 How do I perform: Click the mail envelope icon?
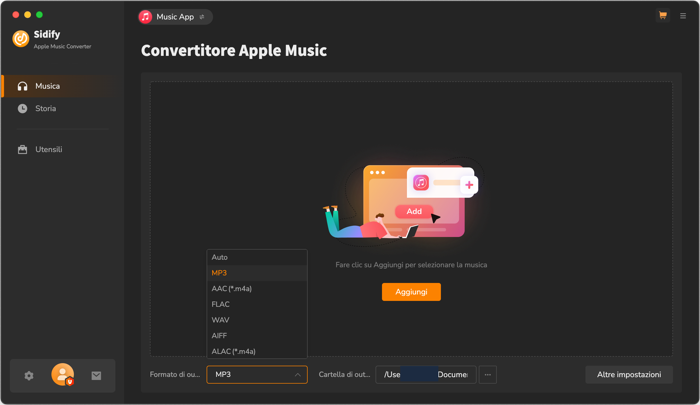click(96, 376)
